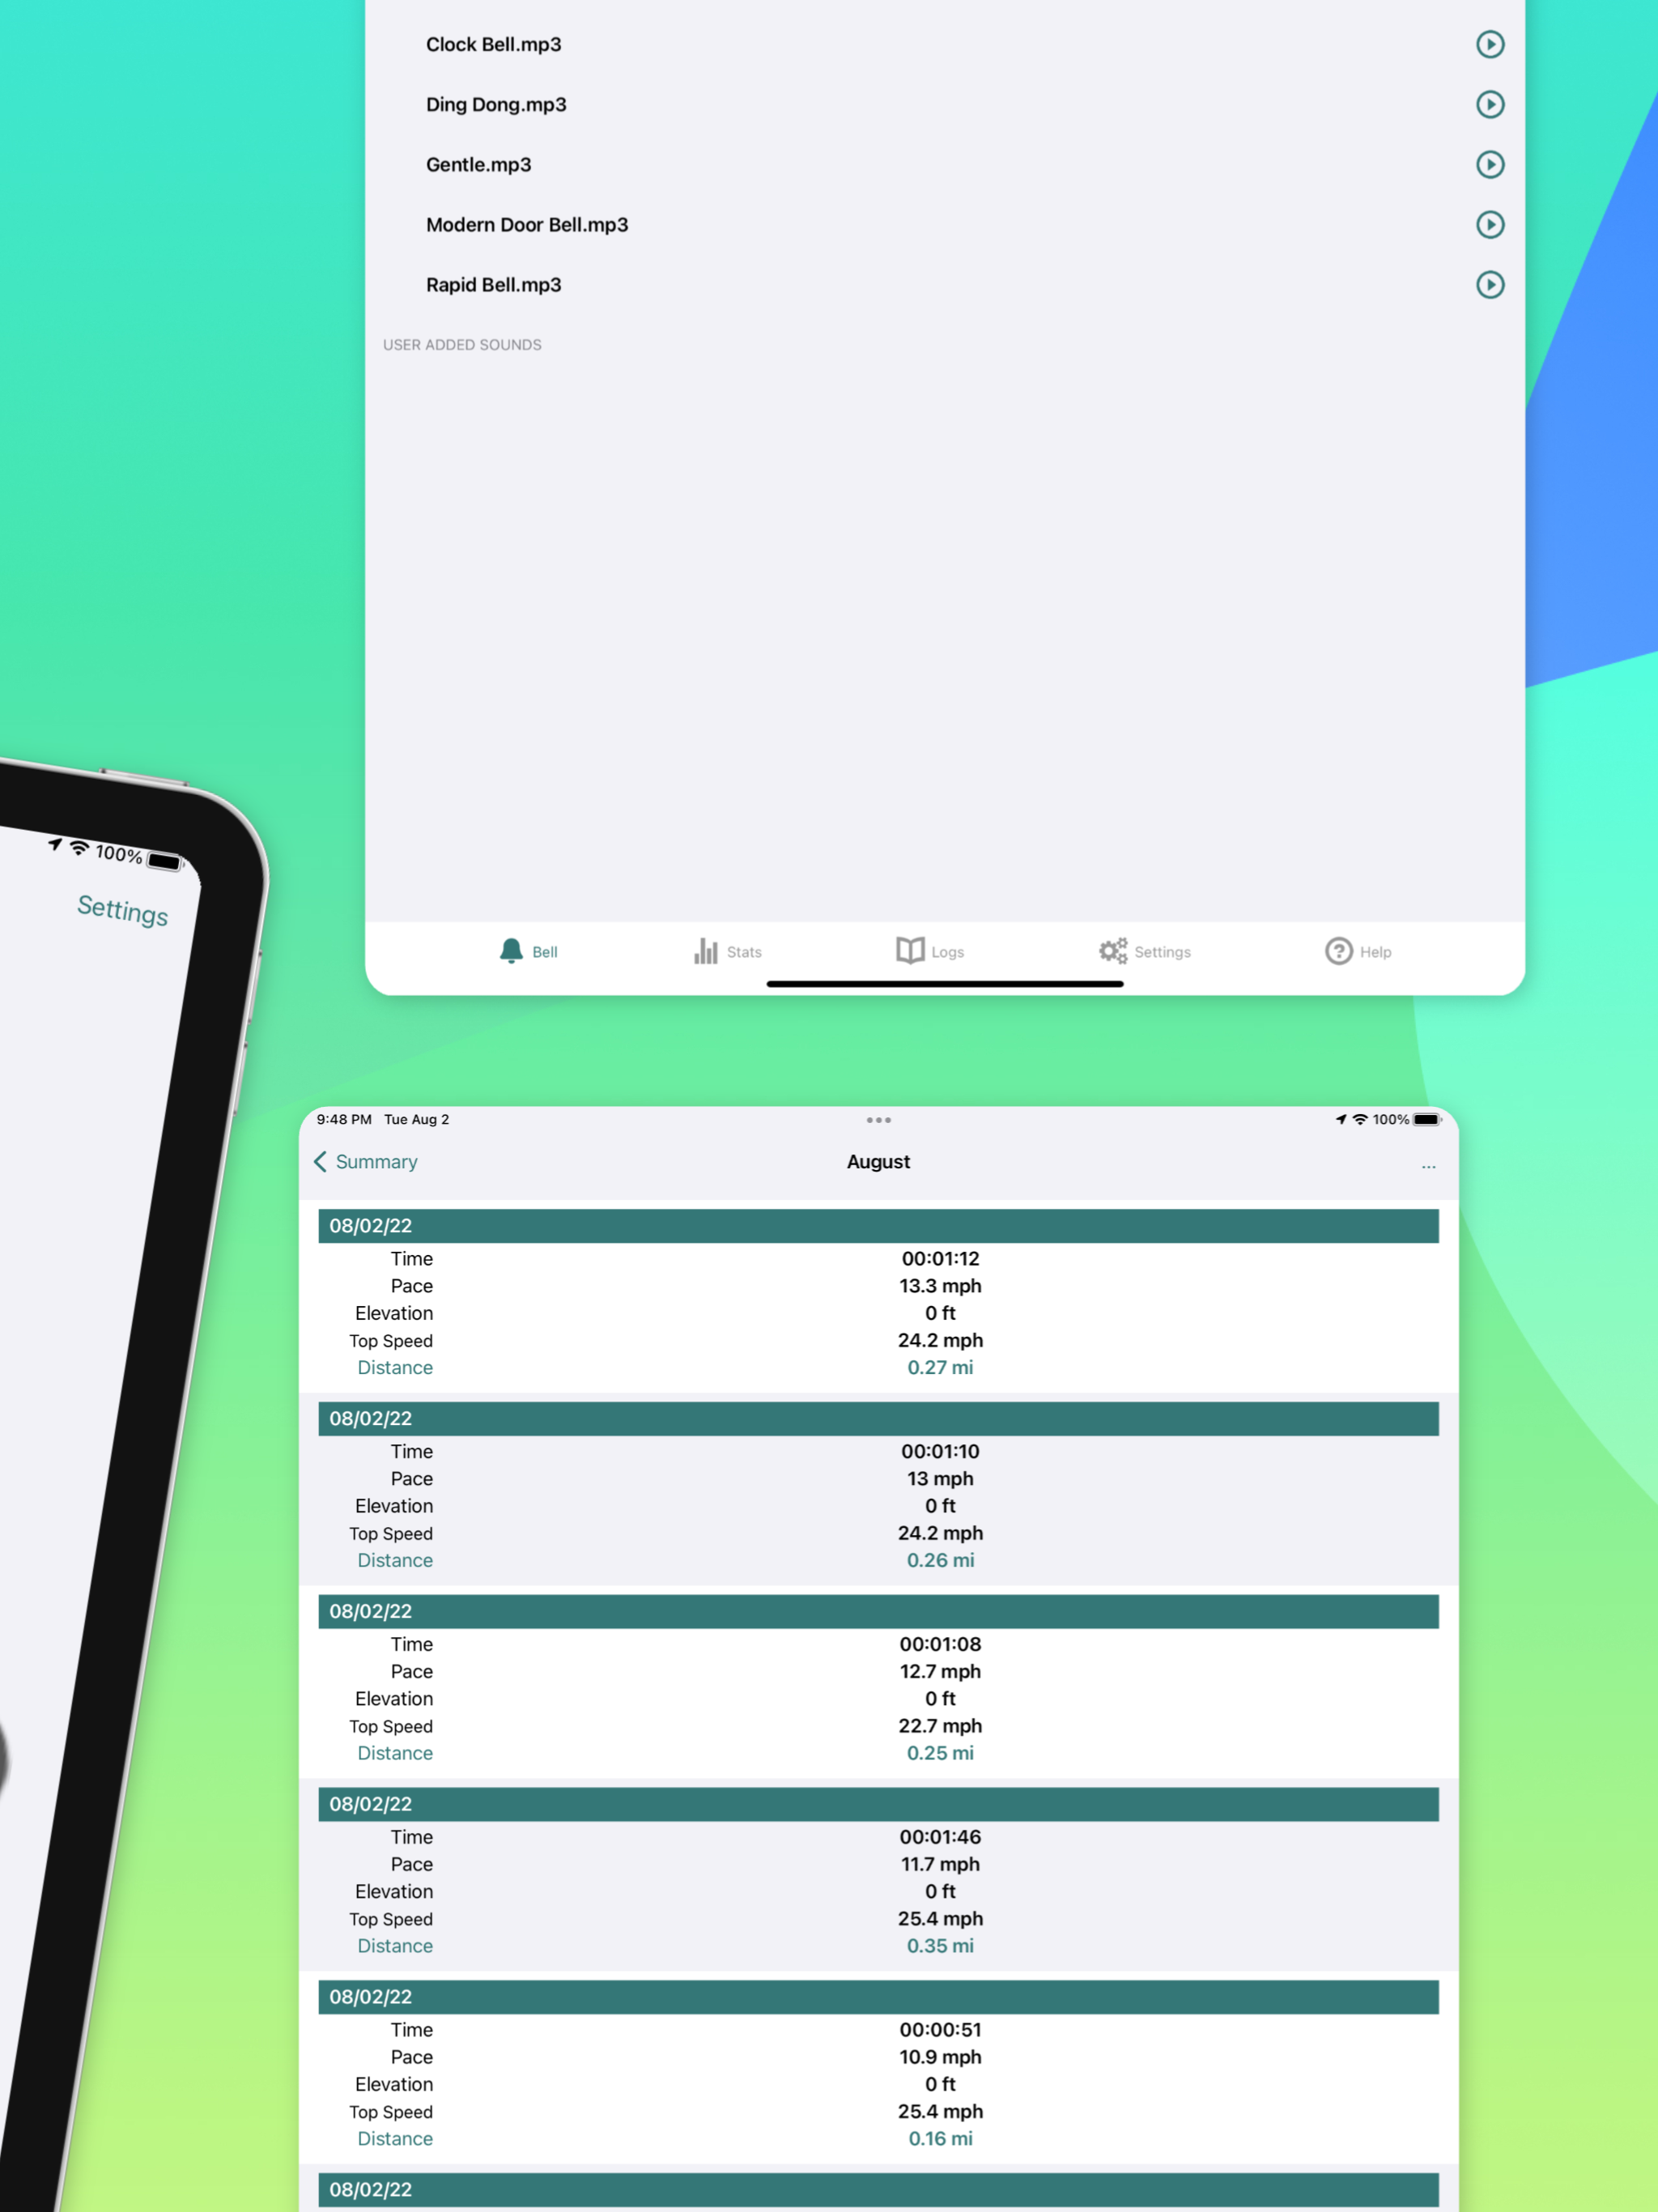
Task: Select the 12.7 mph pace value
Action: [x=940, y=1672]
